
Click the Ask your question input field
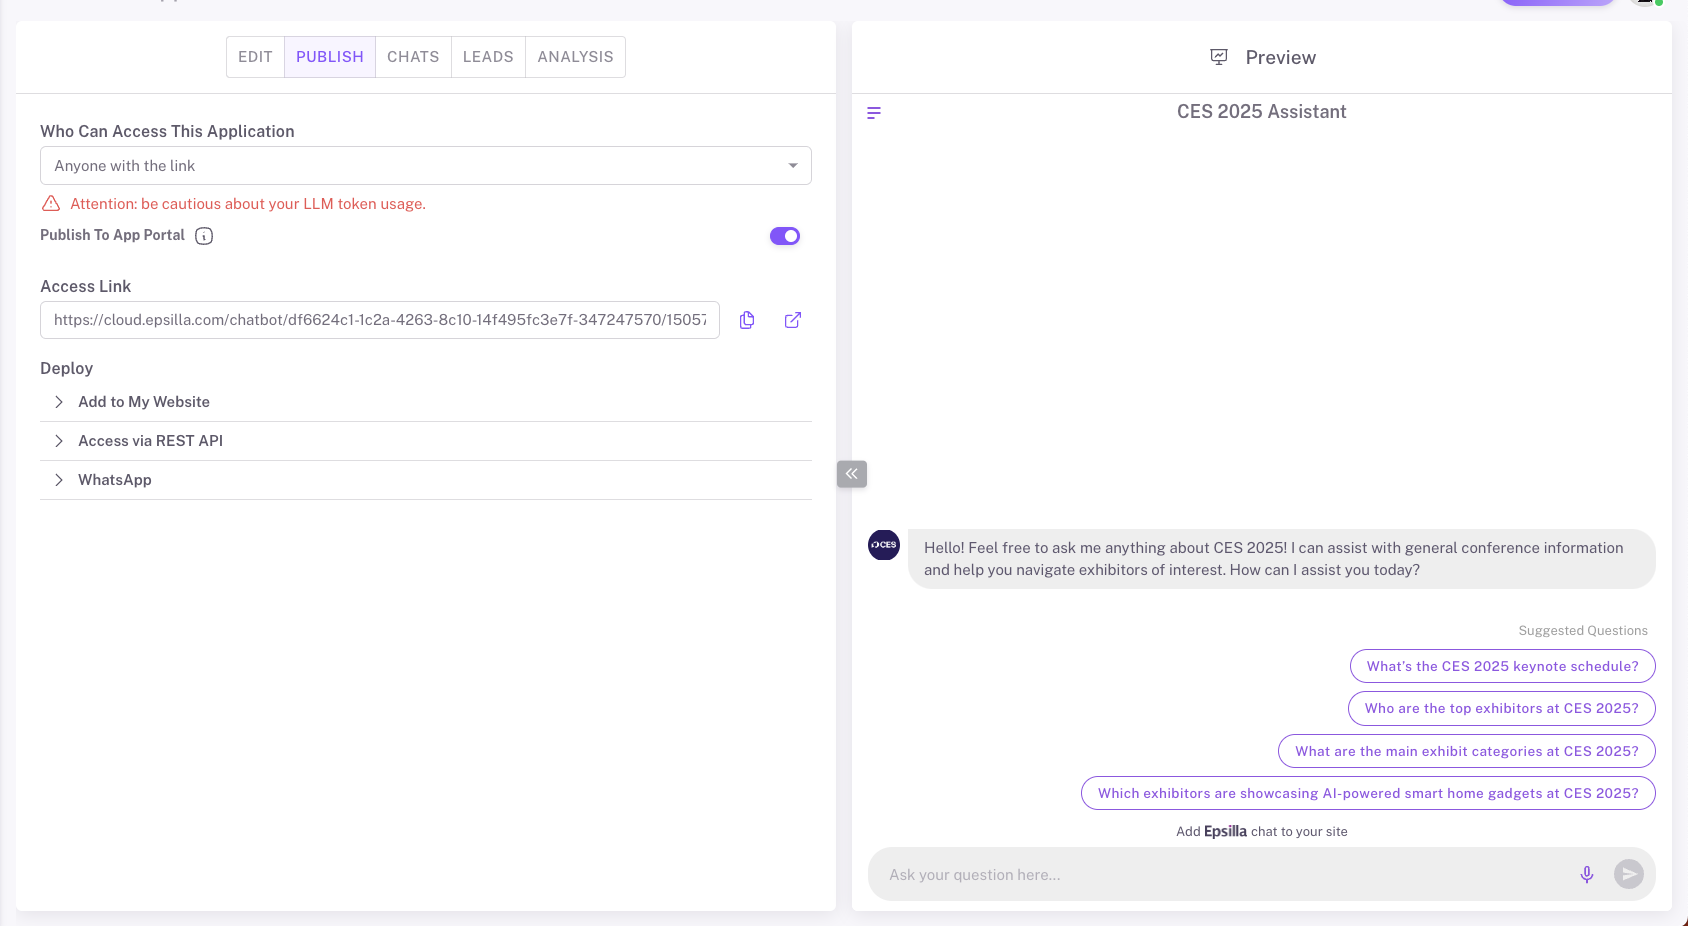[1220, 875]
